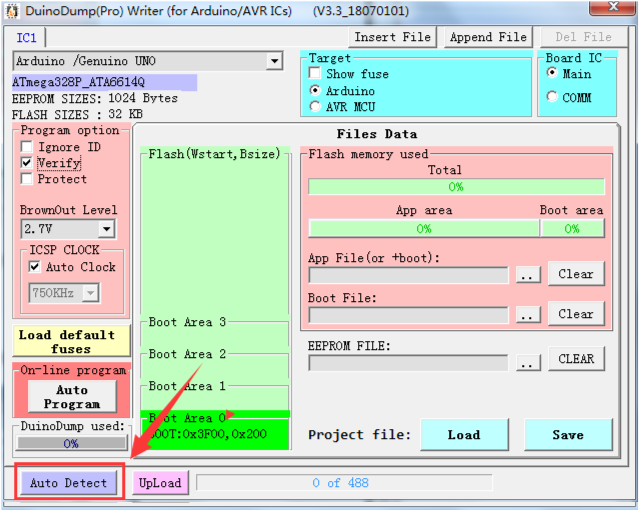The height and width of the screenshot is (510, 641).
Task: Enable the Protect checkbox
Action: pyautogui.click(x=27, y=179)
